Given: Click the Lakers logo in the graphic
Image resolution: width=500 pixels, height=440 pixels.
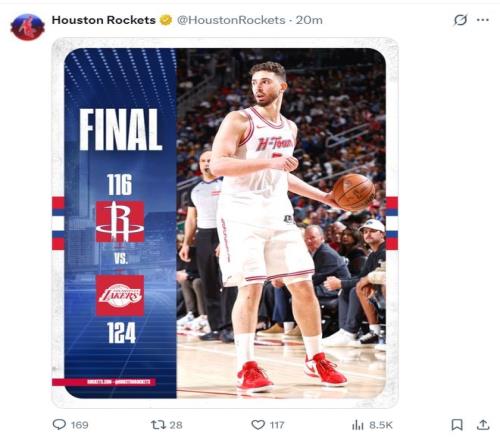Looking at the screenshot, I should (x=120, y=295).
